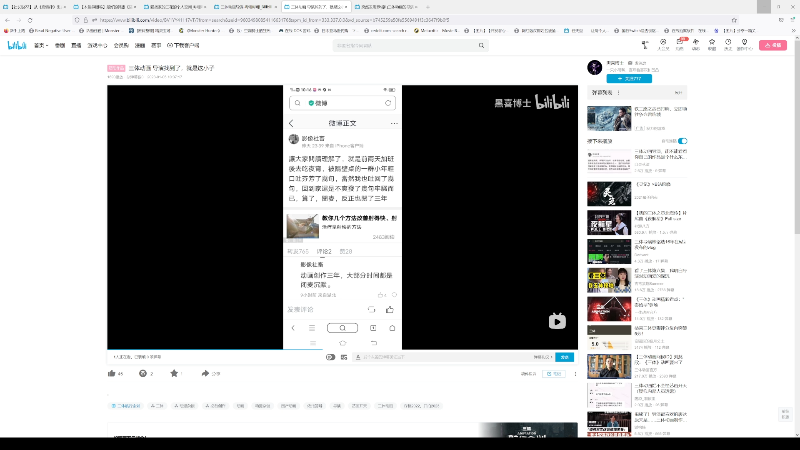Open the recommended thumbnail with woman in white
This screenshot has width=800, height=450.
(609, 222)
